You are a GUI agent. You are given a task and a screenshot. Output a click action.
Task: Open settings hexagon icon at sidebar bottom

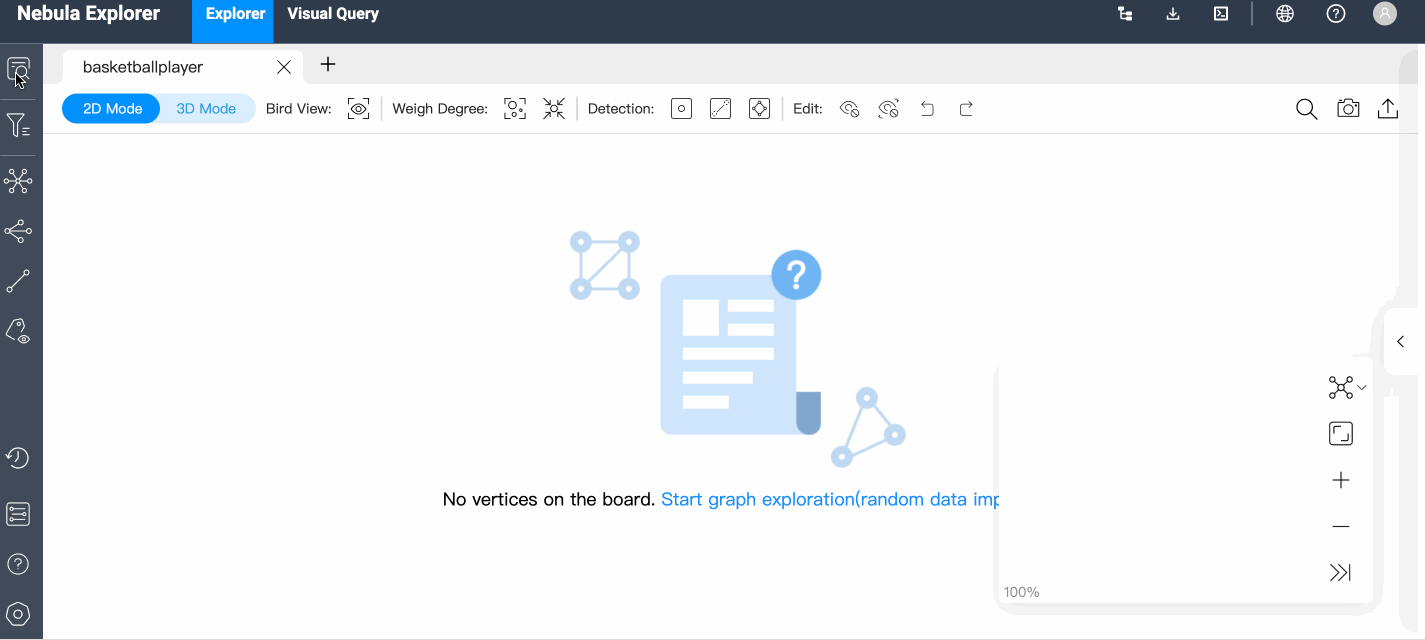(18, 614)
